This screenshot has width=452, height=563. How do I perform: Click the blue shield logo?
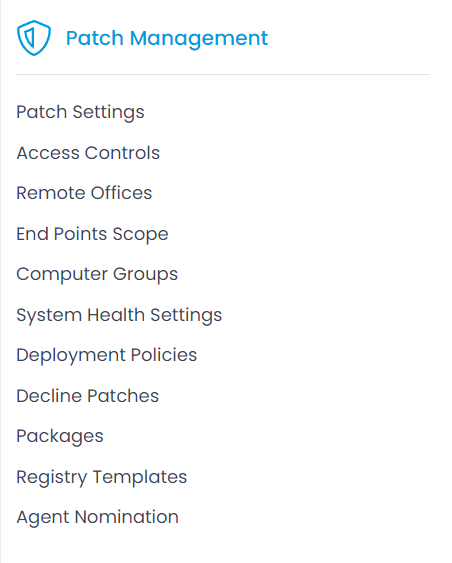tap(34, 38)
